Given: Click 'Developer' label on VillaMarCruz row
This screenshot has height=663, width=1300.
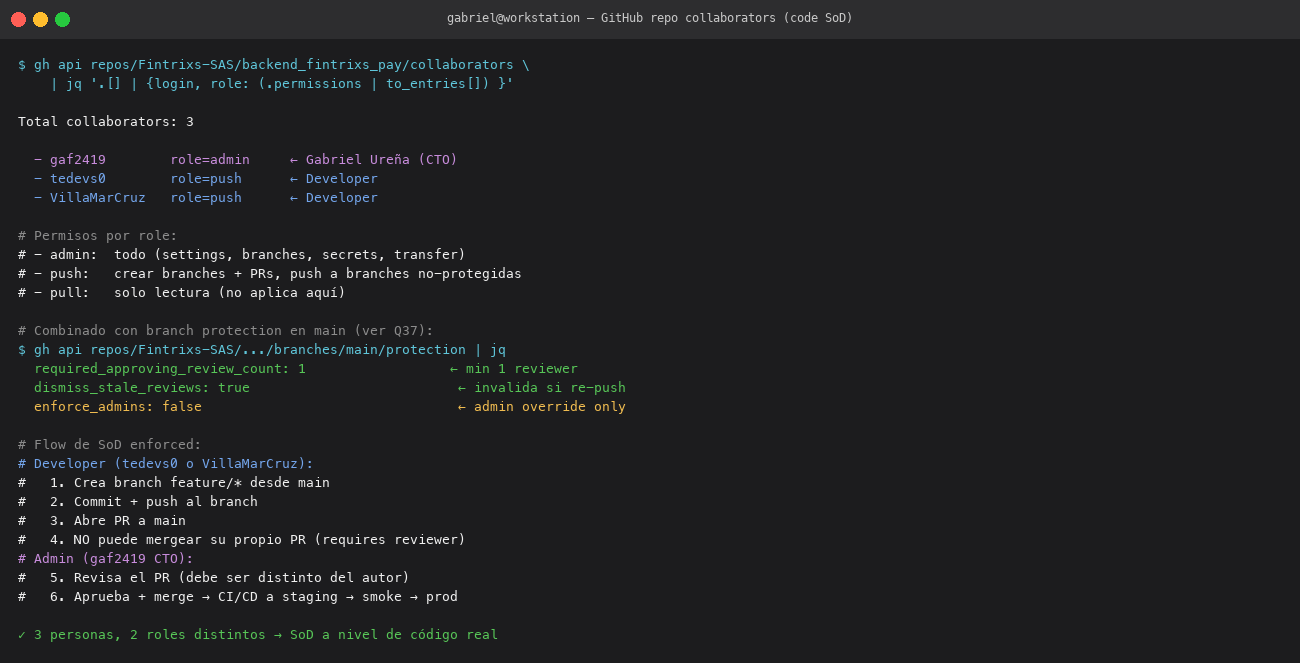Looking at the screenshot, I should click(x=342, y=198).
